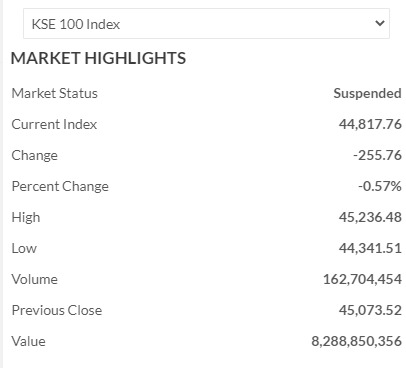Click the Previous Close label

pyautogui.click(x=57, y=310)
